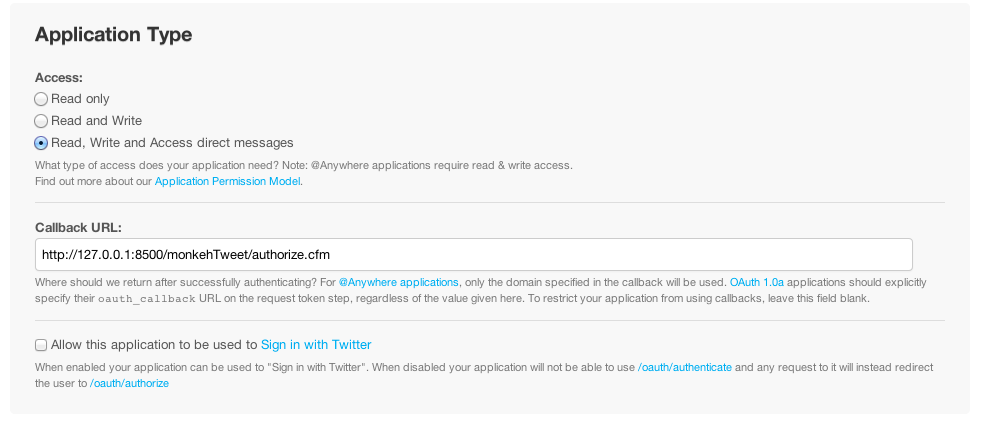The width and height of the screenshot is (984, 425).
Task: Select the Read only radio button
Action: pos(41,99)
